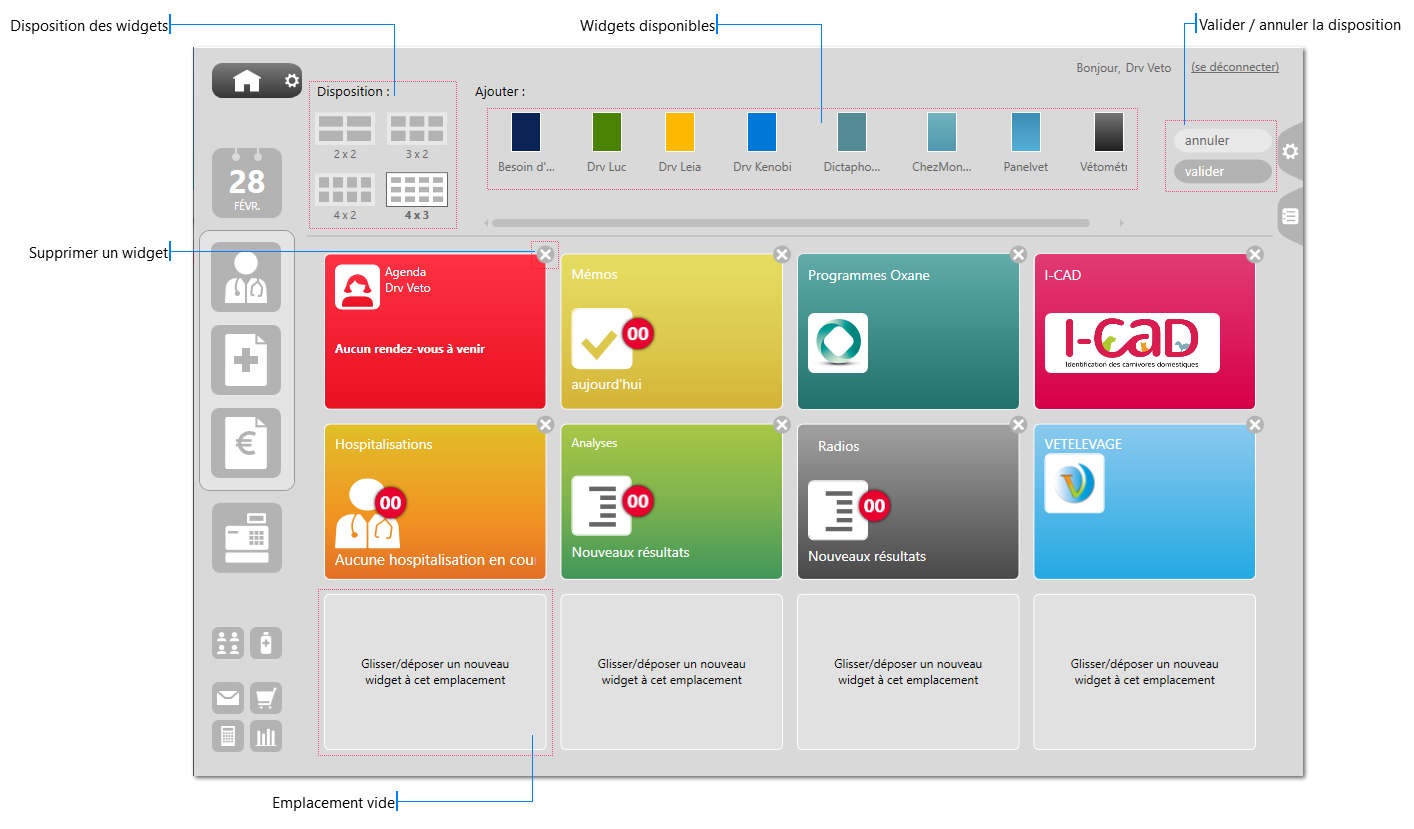The height and width of the screenshot is (829, 1414).
Task: Remove the I-CAD widget
Action: tap(1255, 255)
